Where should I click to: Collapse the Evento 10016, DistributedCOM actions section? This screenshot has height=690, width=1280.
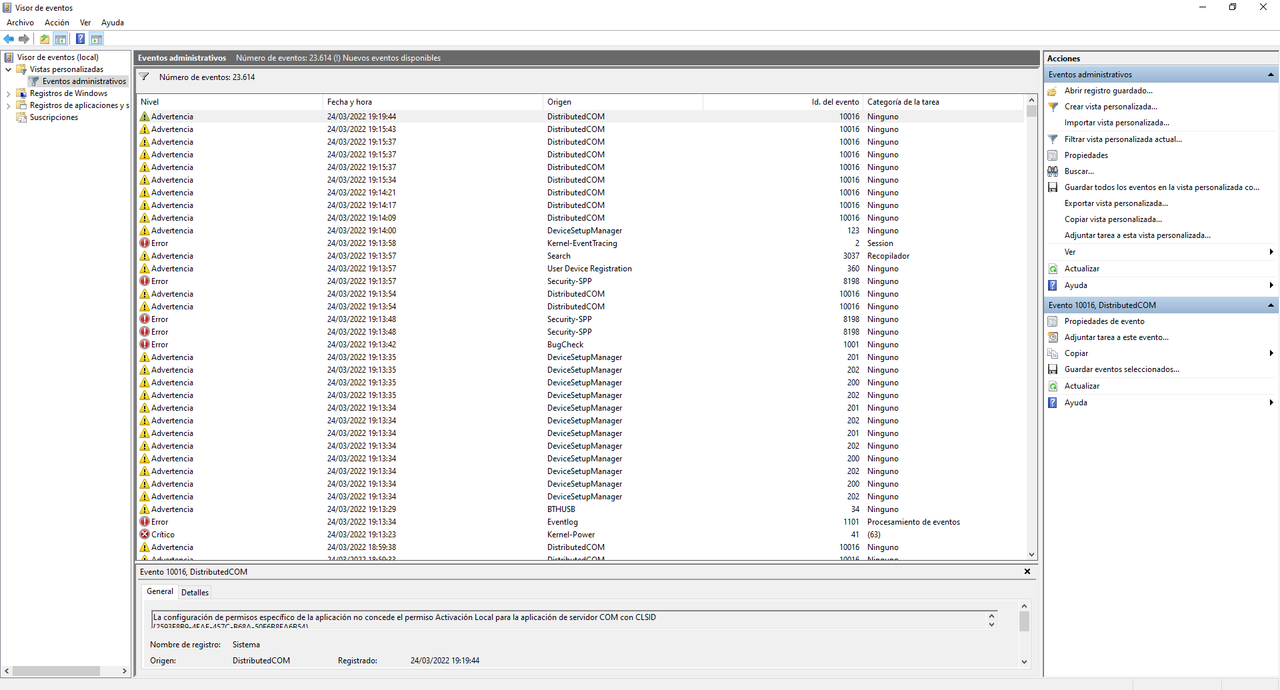point(1271,305)
